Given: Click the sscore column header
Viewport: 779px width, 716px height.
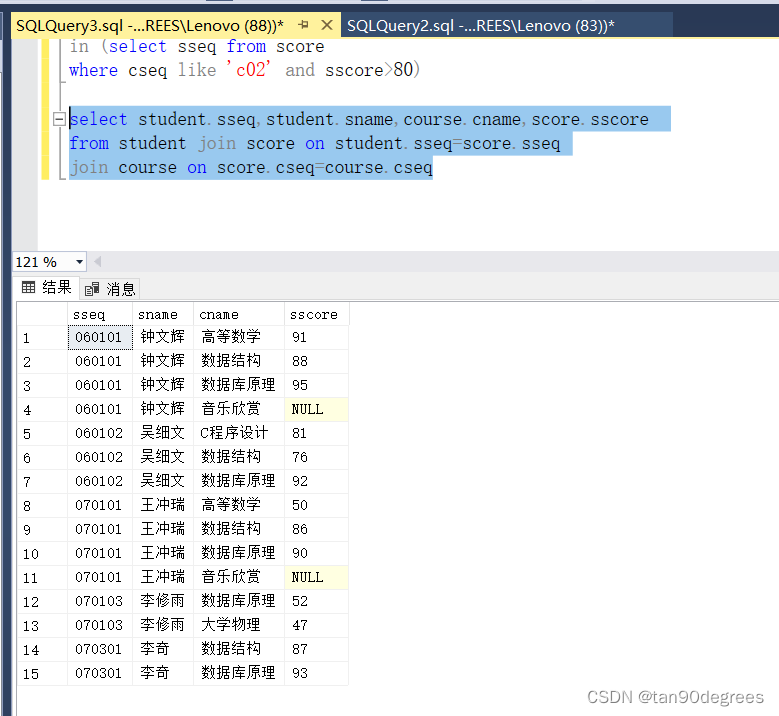Looking at the screenshot, I should pos(316,315).
